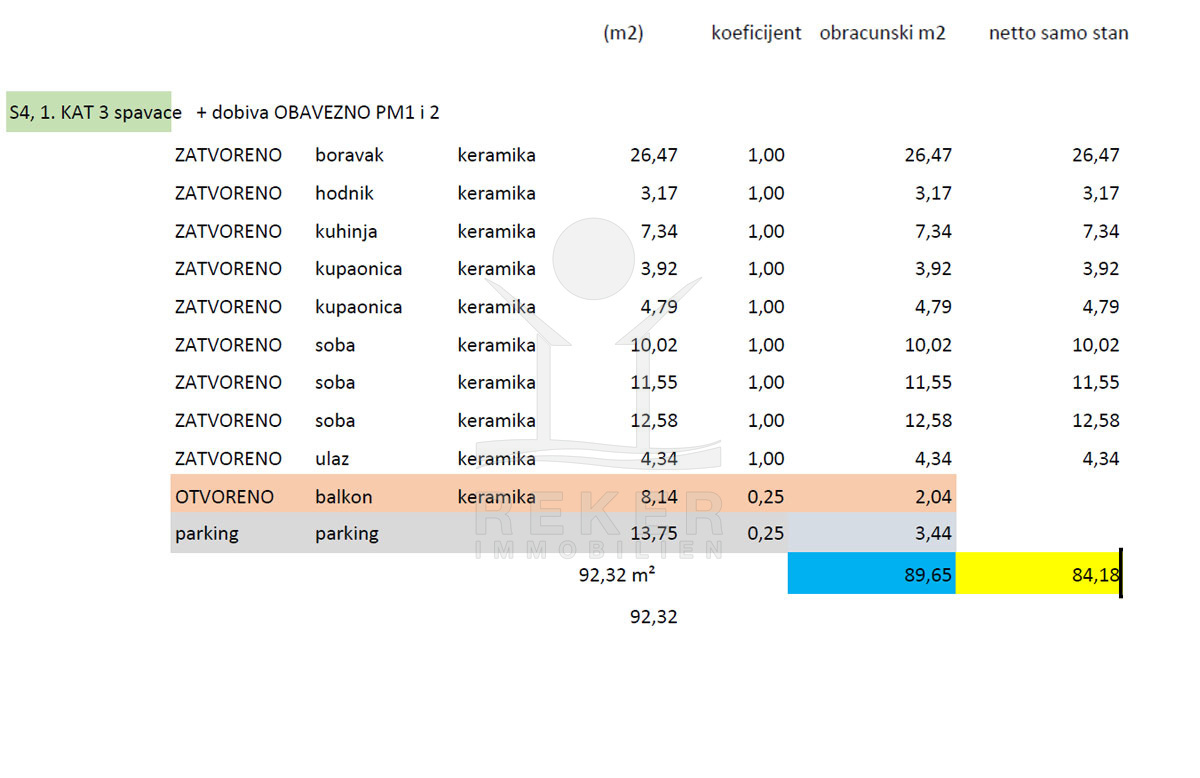Click the green S4, 1. KAT 3 spavace cell
This screenshot has width=1200, height=778.
(x=89, y=112)
